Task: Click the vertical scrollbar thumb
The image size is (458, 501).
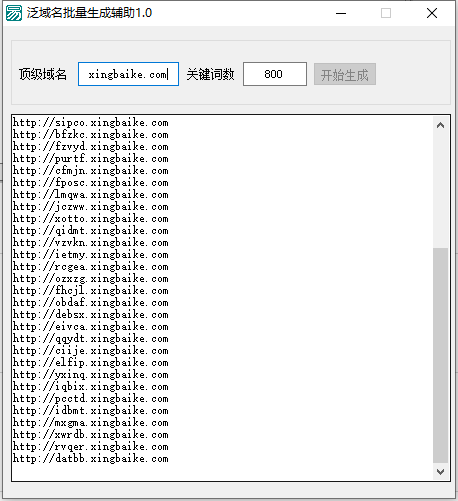Action: tap(440, 355)
